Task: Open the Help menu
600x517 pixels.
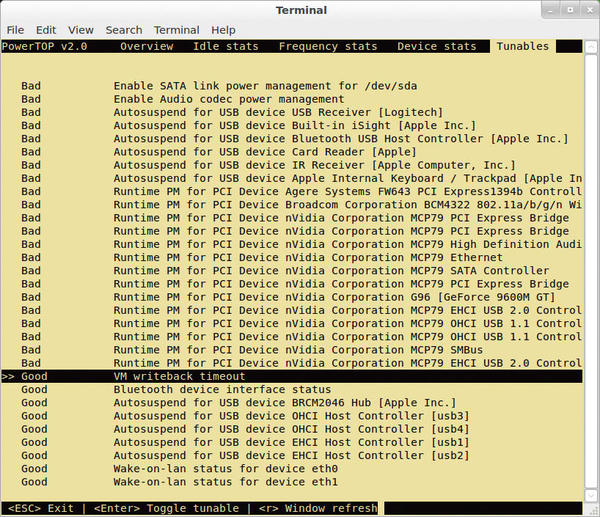Action: coord(223,30)
